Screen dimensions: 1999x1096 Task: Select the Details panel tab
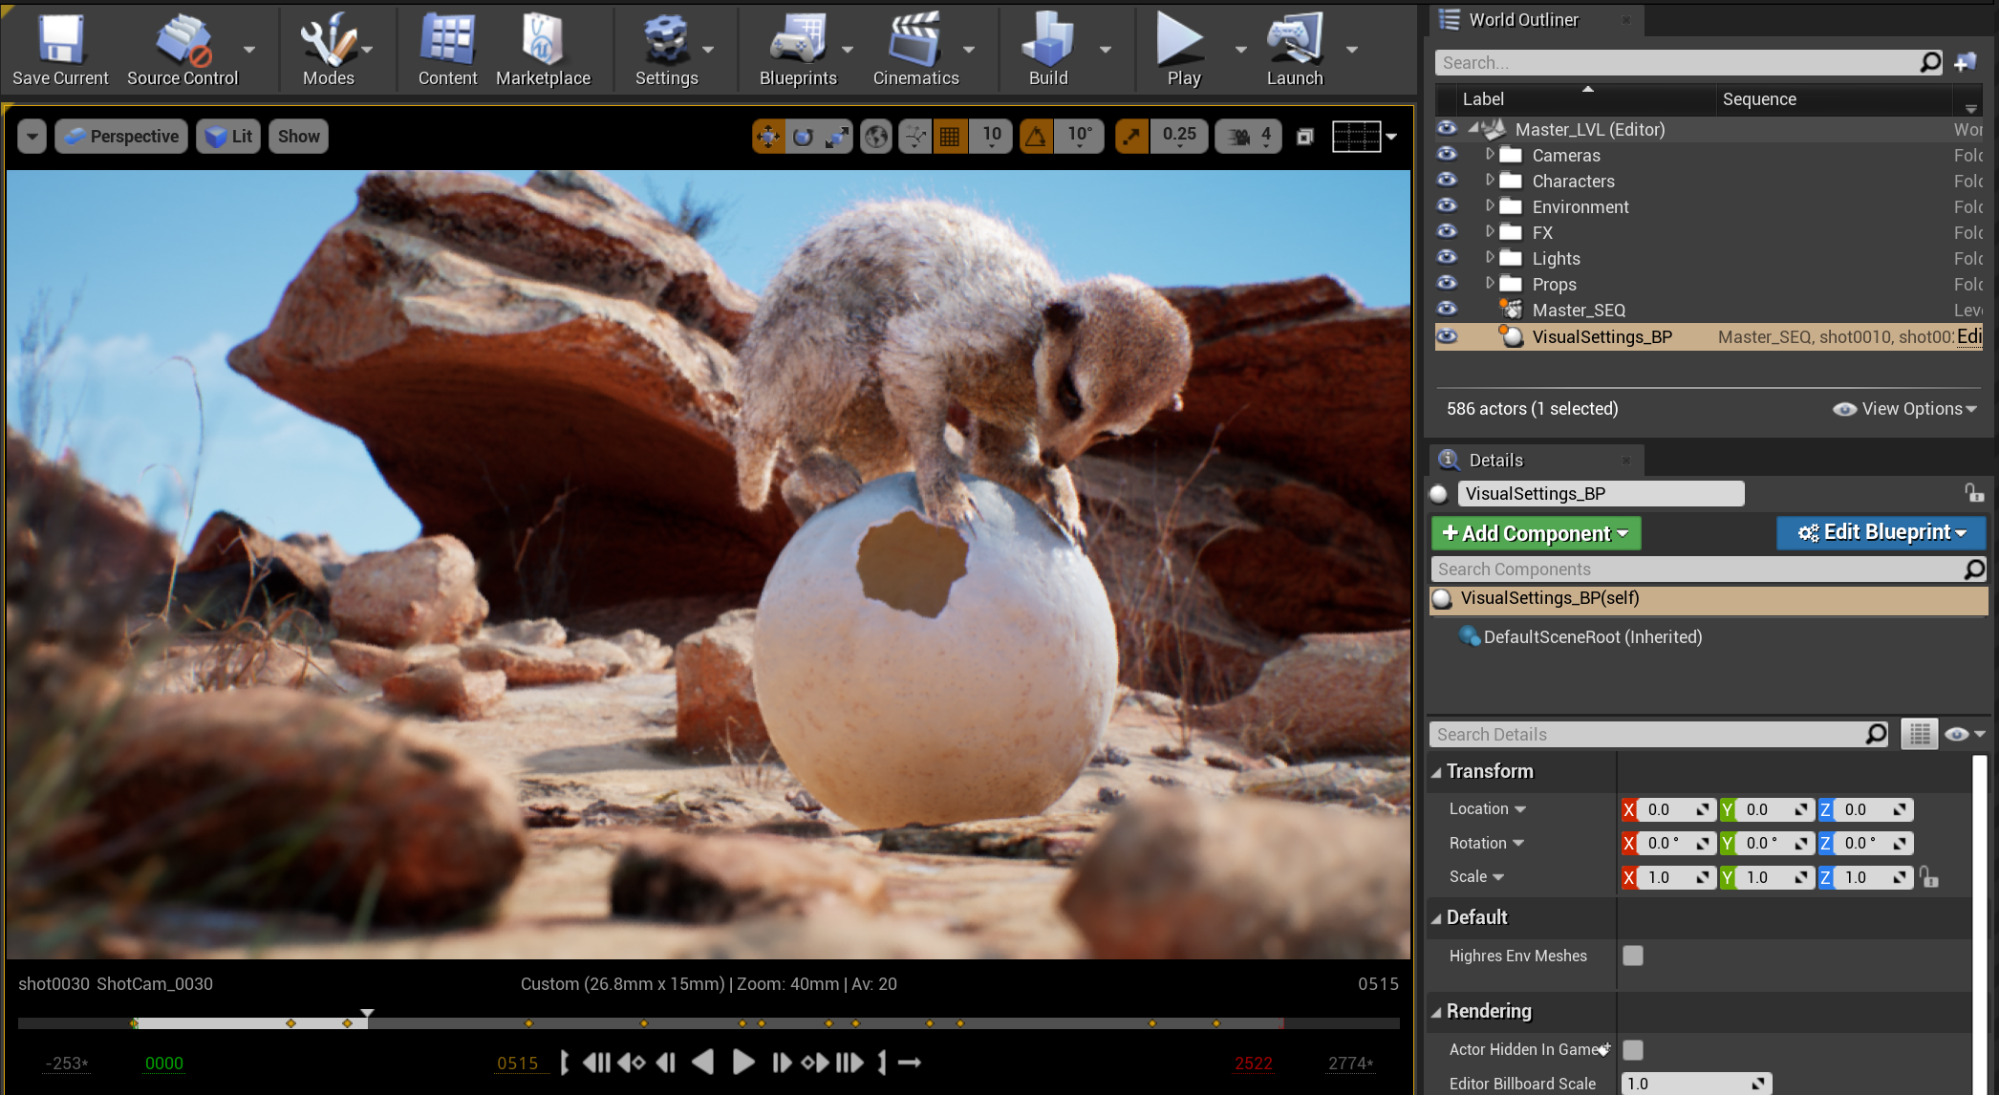click(x=1495, y=460)
